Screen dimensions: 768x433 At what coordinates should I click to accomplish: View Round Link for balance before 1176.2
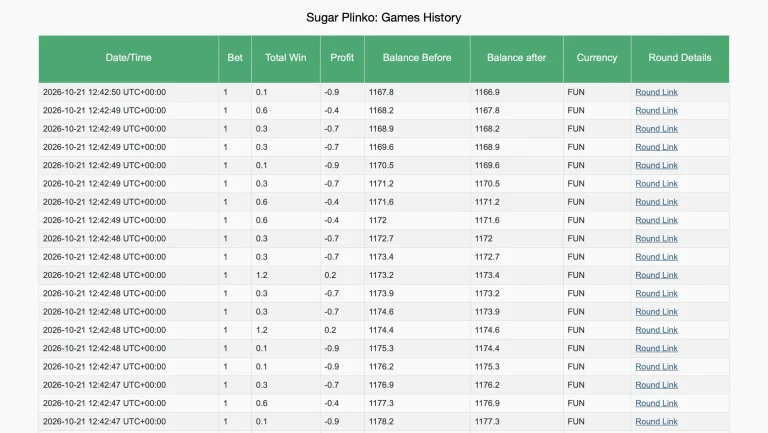656,366
